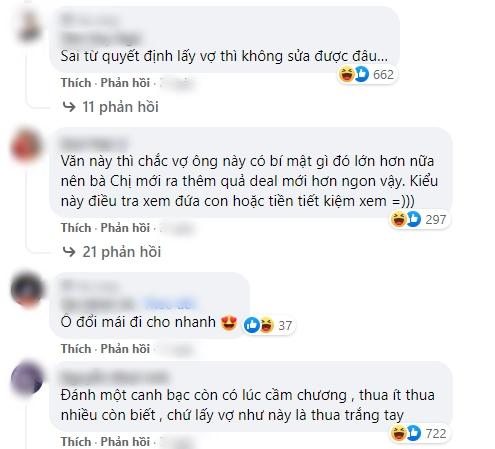The width and height of the screenshot is (495, 449).
Task: Open reactions count 297 on second comment
Action: [x=419, y=219]
